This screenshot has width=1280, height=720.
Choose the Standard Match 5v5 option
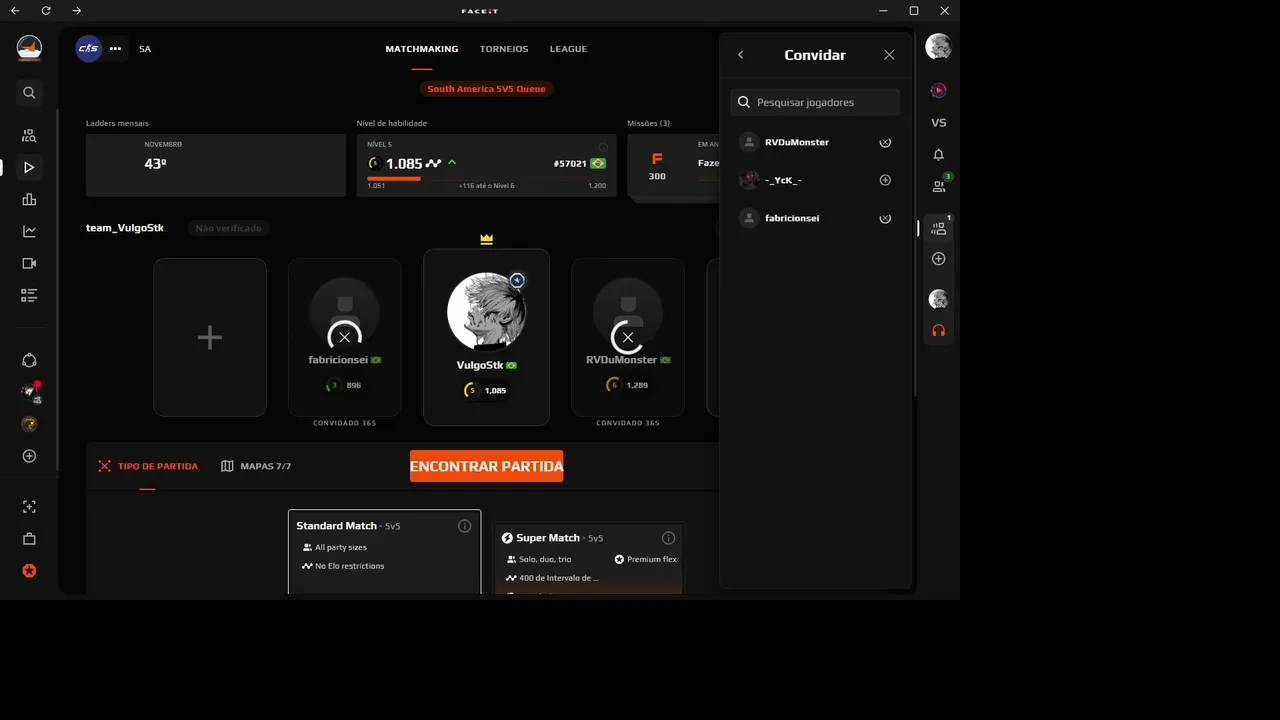(x=385, y=552)
